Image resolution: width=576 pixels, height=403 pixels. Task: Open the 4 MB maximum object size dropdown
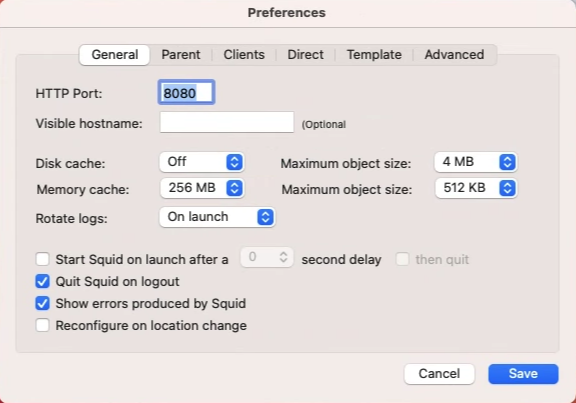pyautogui.click(x=476, y=162)
